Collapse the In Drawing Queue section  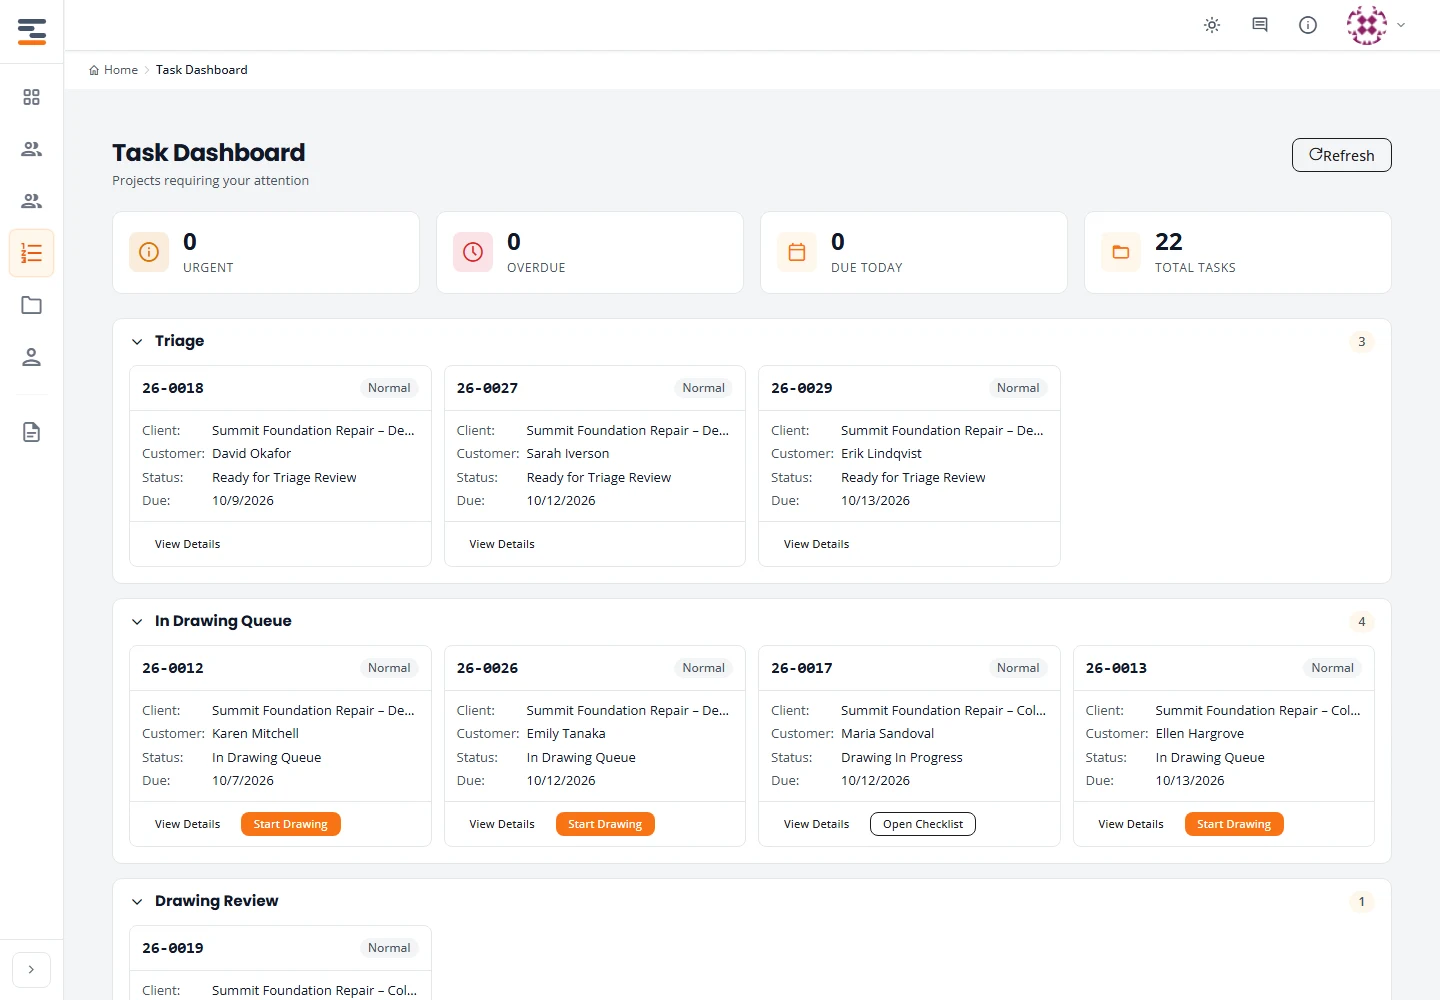click(x=137, y=621)
